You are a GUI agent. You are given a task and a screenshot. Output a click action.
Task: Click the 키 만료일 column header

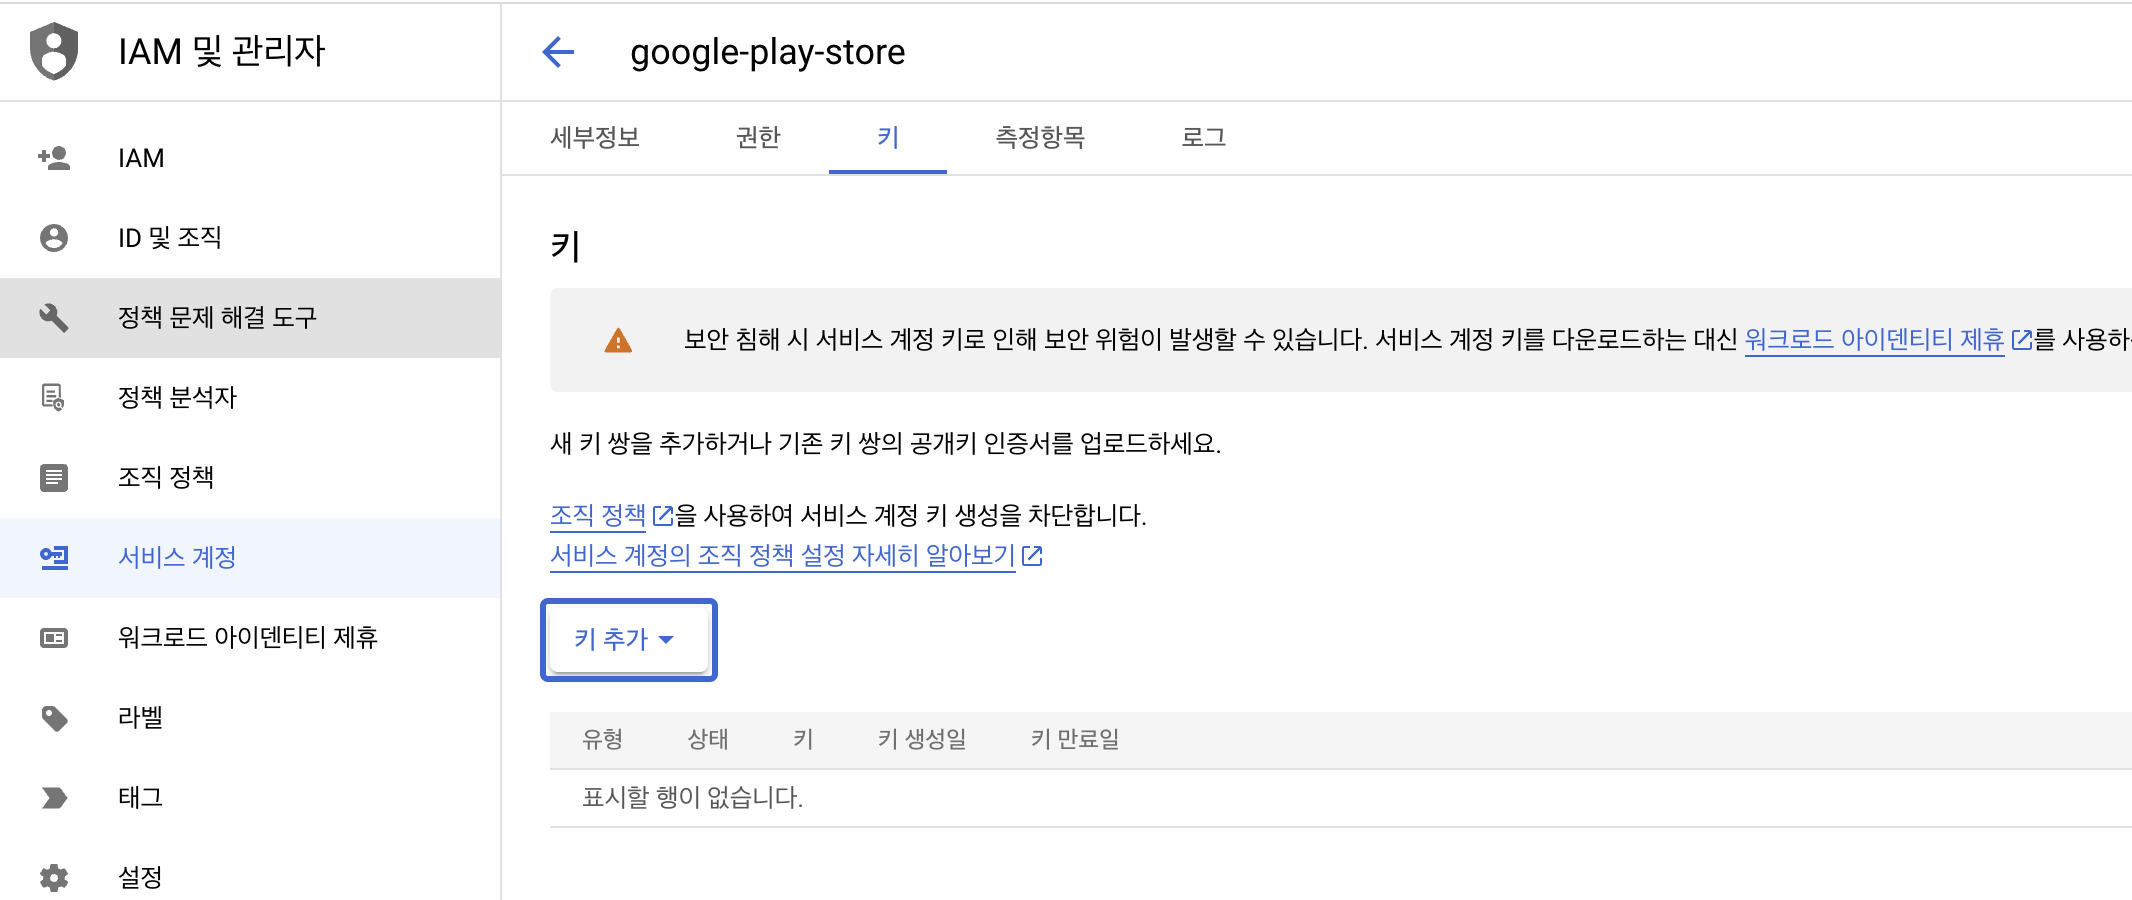1075,740
